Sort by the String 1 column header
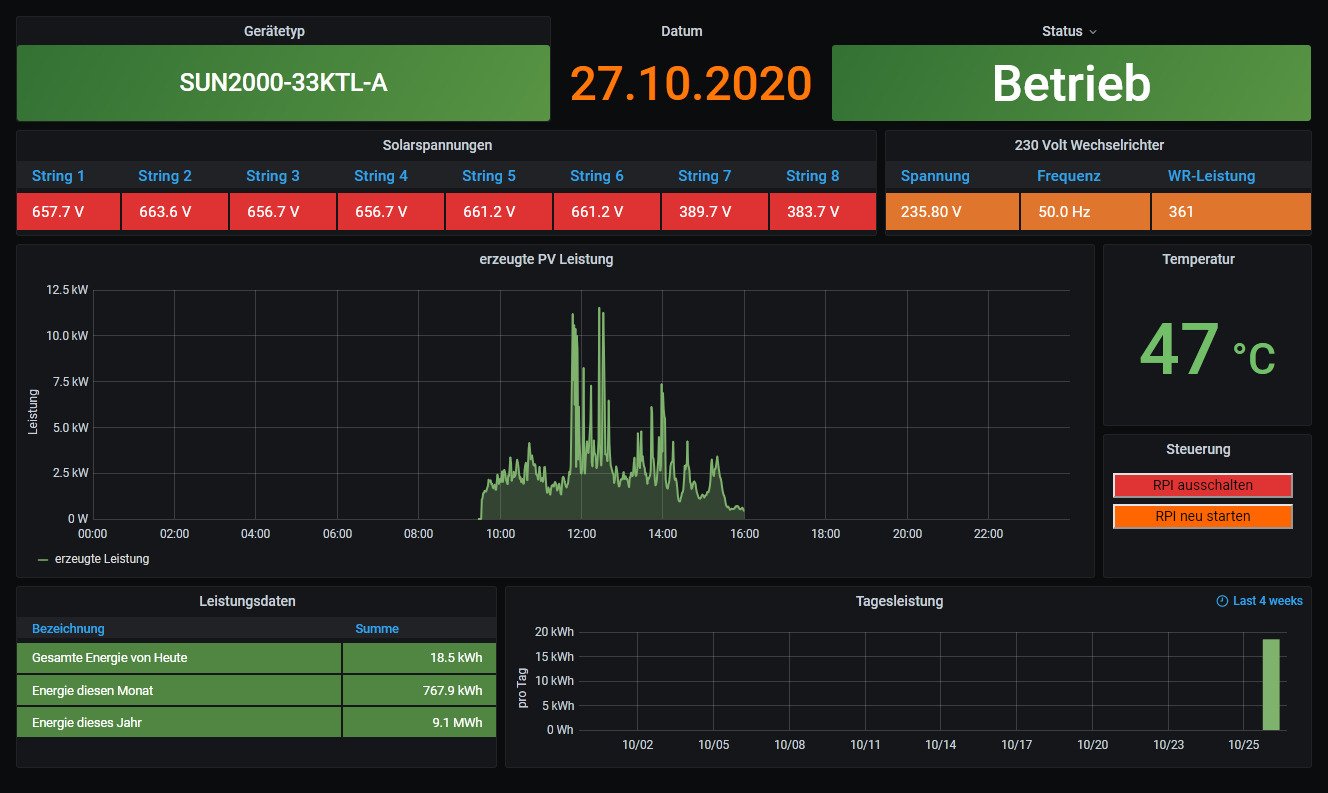 click(x=58, y=176)
